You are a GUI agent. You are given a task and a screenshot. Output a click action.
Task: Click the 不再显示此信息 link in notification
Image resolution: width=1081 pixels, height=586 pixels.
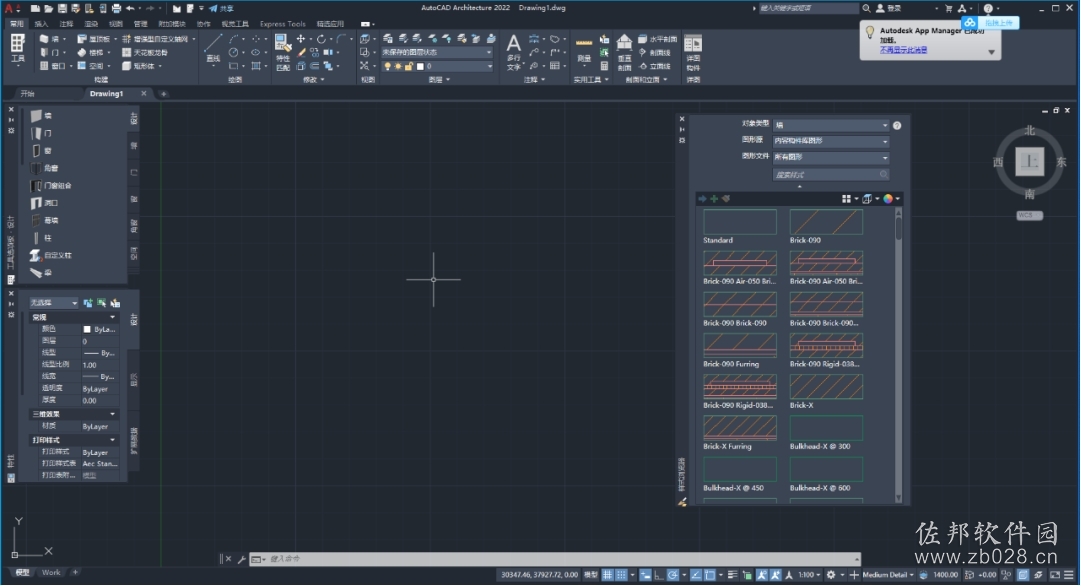903,50
